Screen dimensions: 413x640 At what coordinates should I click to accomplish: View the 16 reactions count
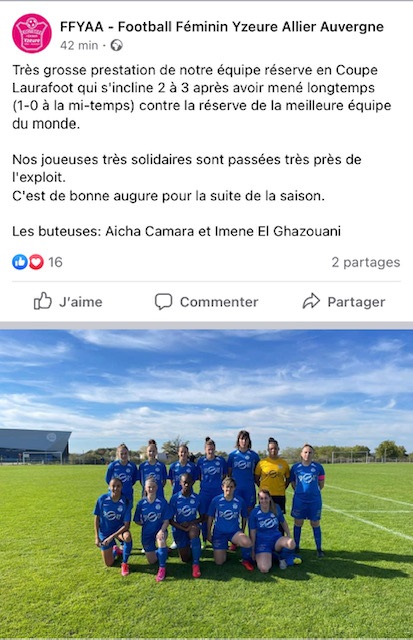(55, 262)
